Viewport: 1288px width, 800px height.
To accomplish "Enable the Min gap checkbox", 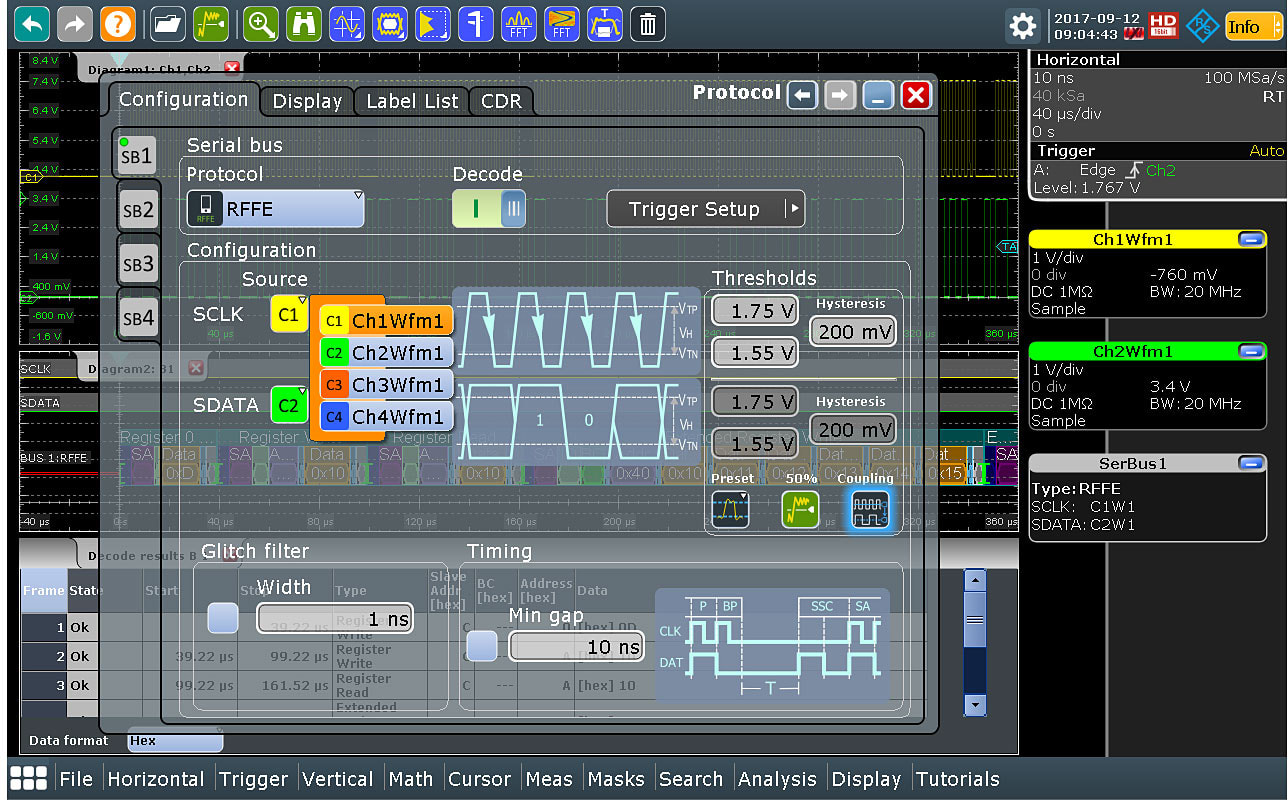I will coord(482,646).
